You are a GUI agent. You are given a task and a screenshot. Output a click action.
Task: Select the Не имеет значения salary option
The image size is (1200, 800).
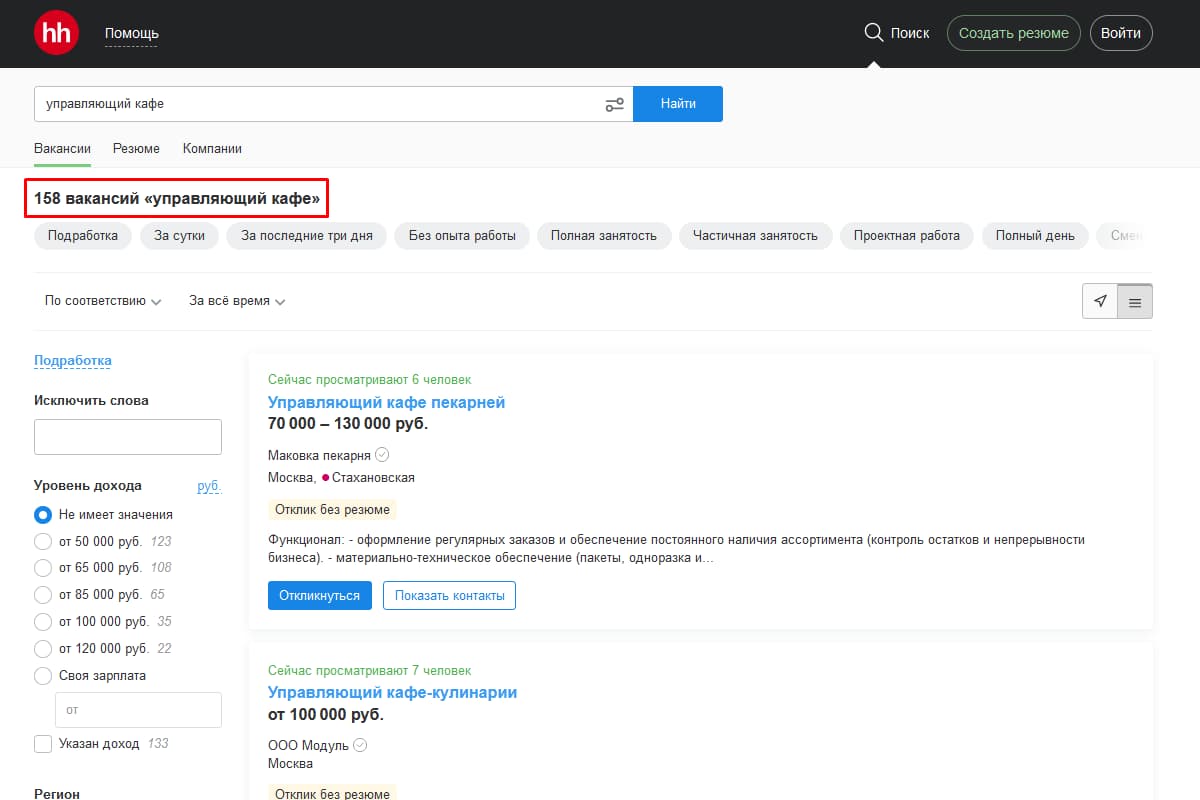pyautogui.click(x=42, y=514)
